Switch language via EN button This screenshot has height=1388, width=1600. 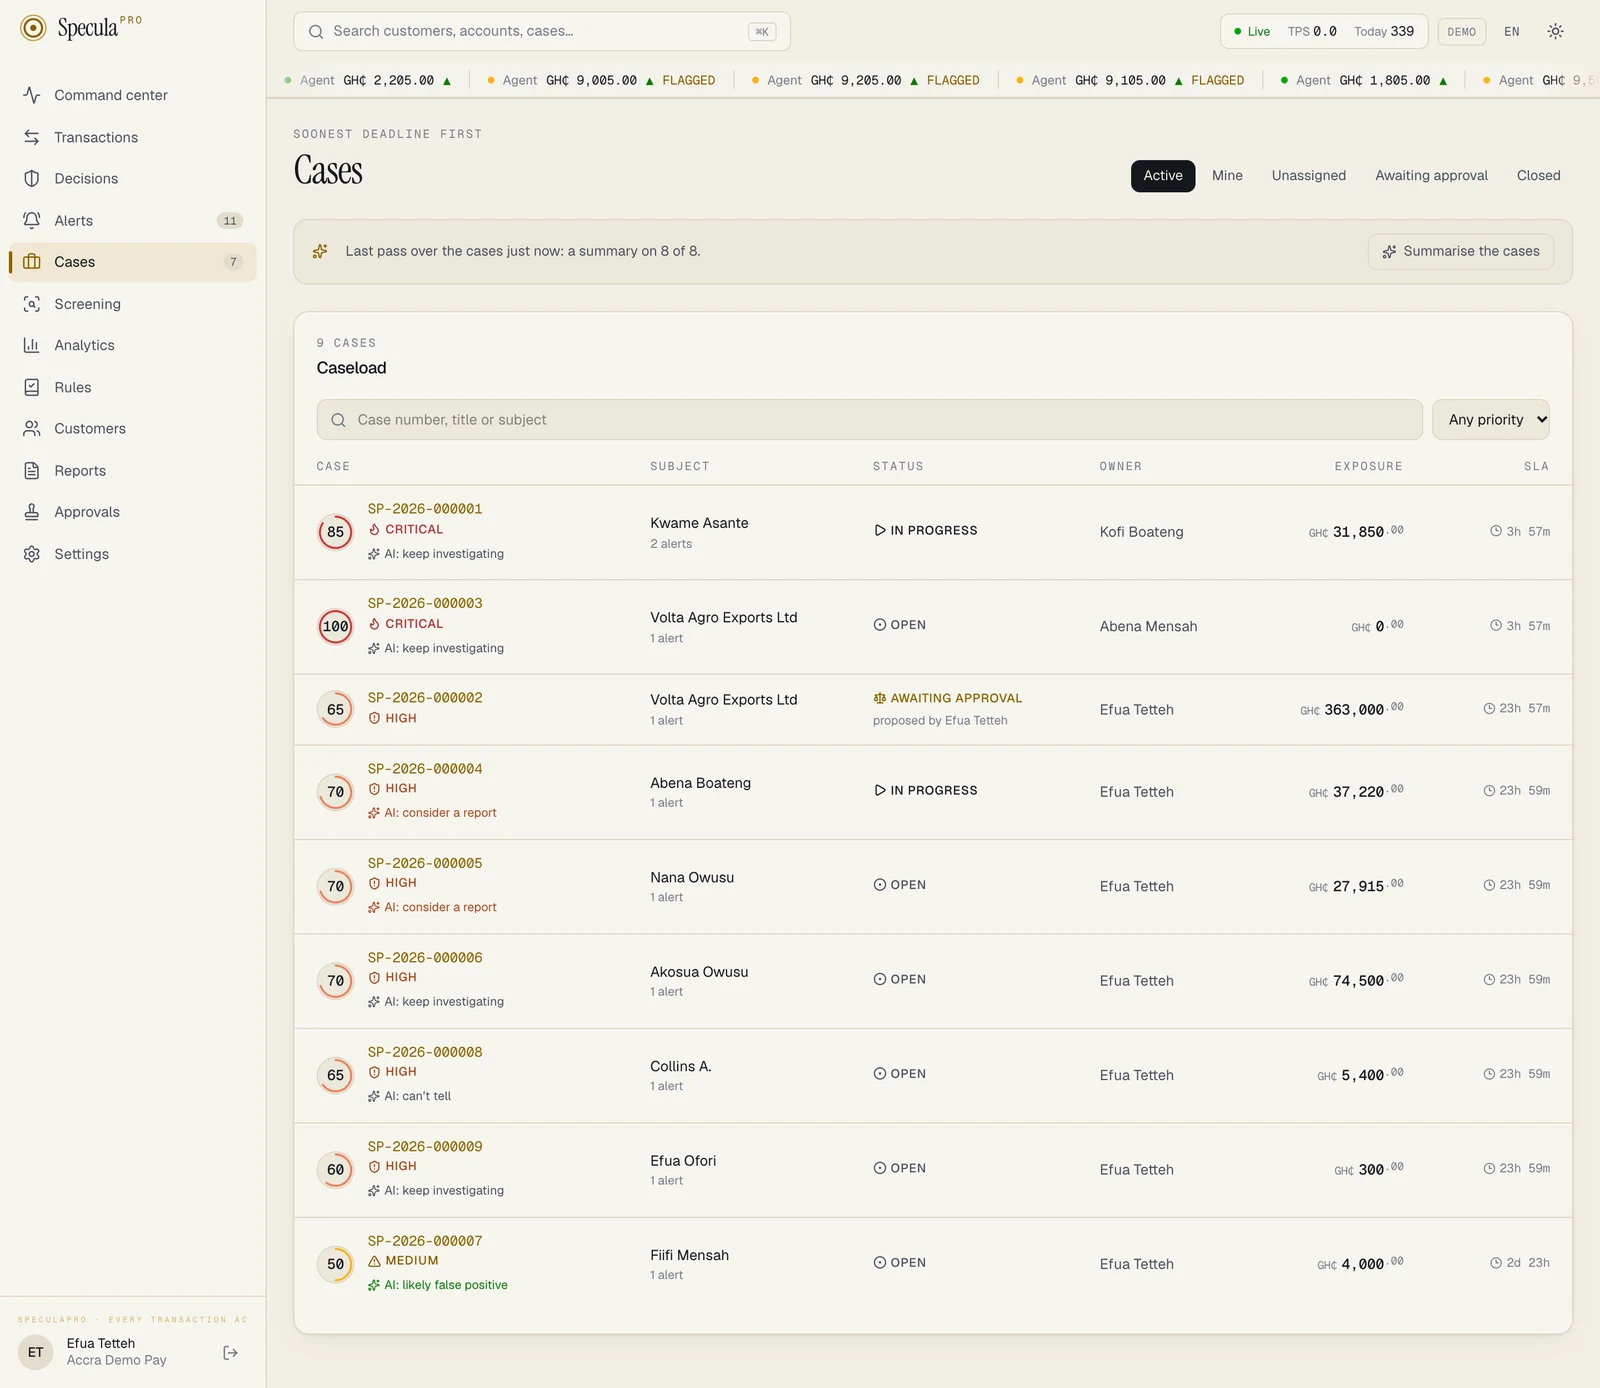(x=1512, y=31)
